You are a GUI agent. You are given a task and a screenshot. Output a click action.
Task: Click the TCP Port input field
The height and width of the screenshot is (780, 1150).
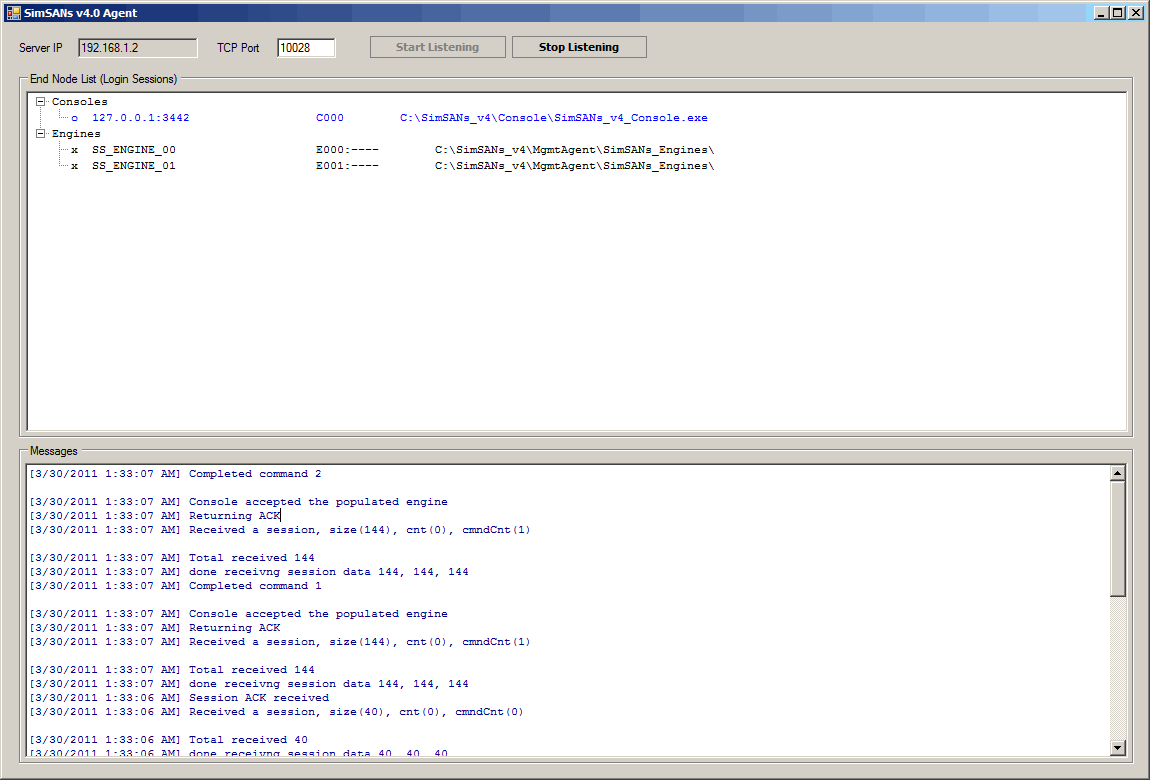(x=305, y=48)
